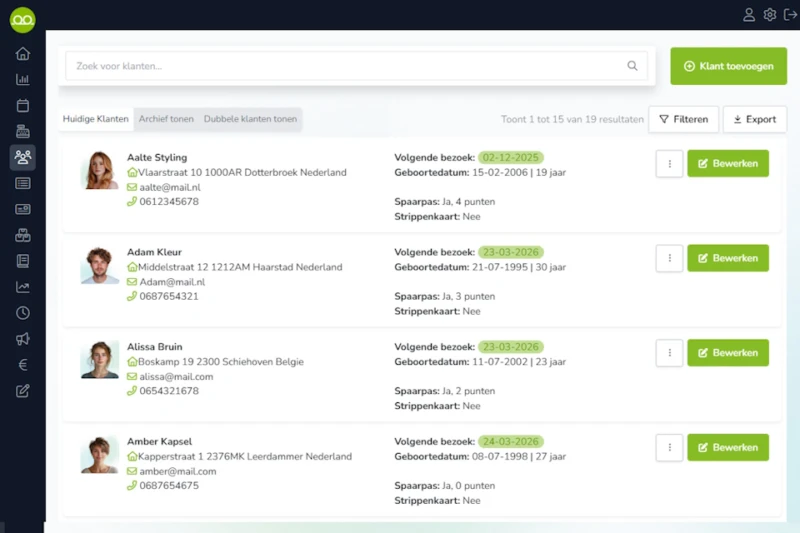Click Bewerken for Adam Kleur
The height and width of the screenshot is (533, 800).
click(x=727, y=258)
